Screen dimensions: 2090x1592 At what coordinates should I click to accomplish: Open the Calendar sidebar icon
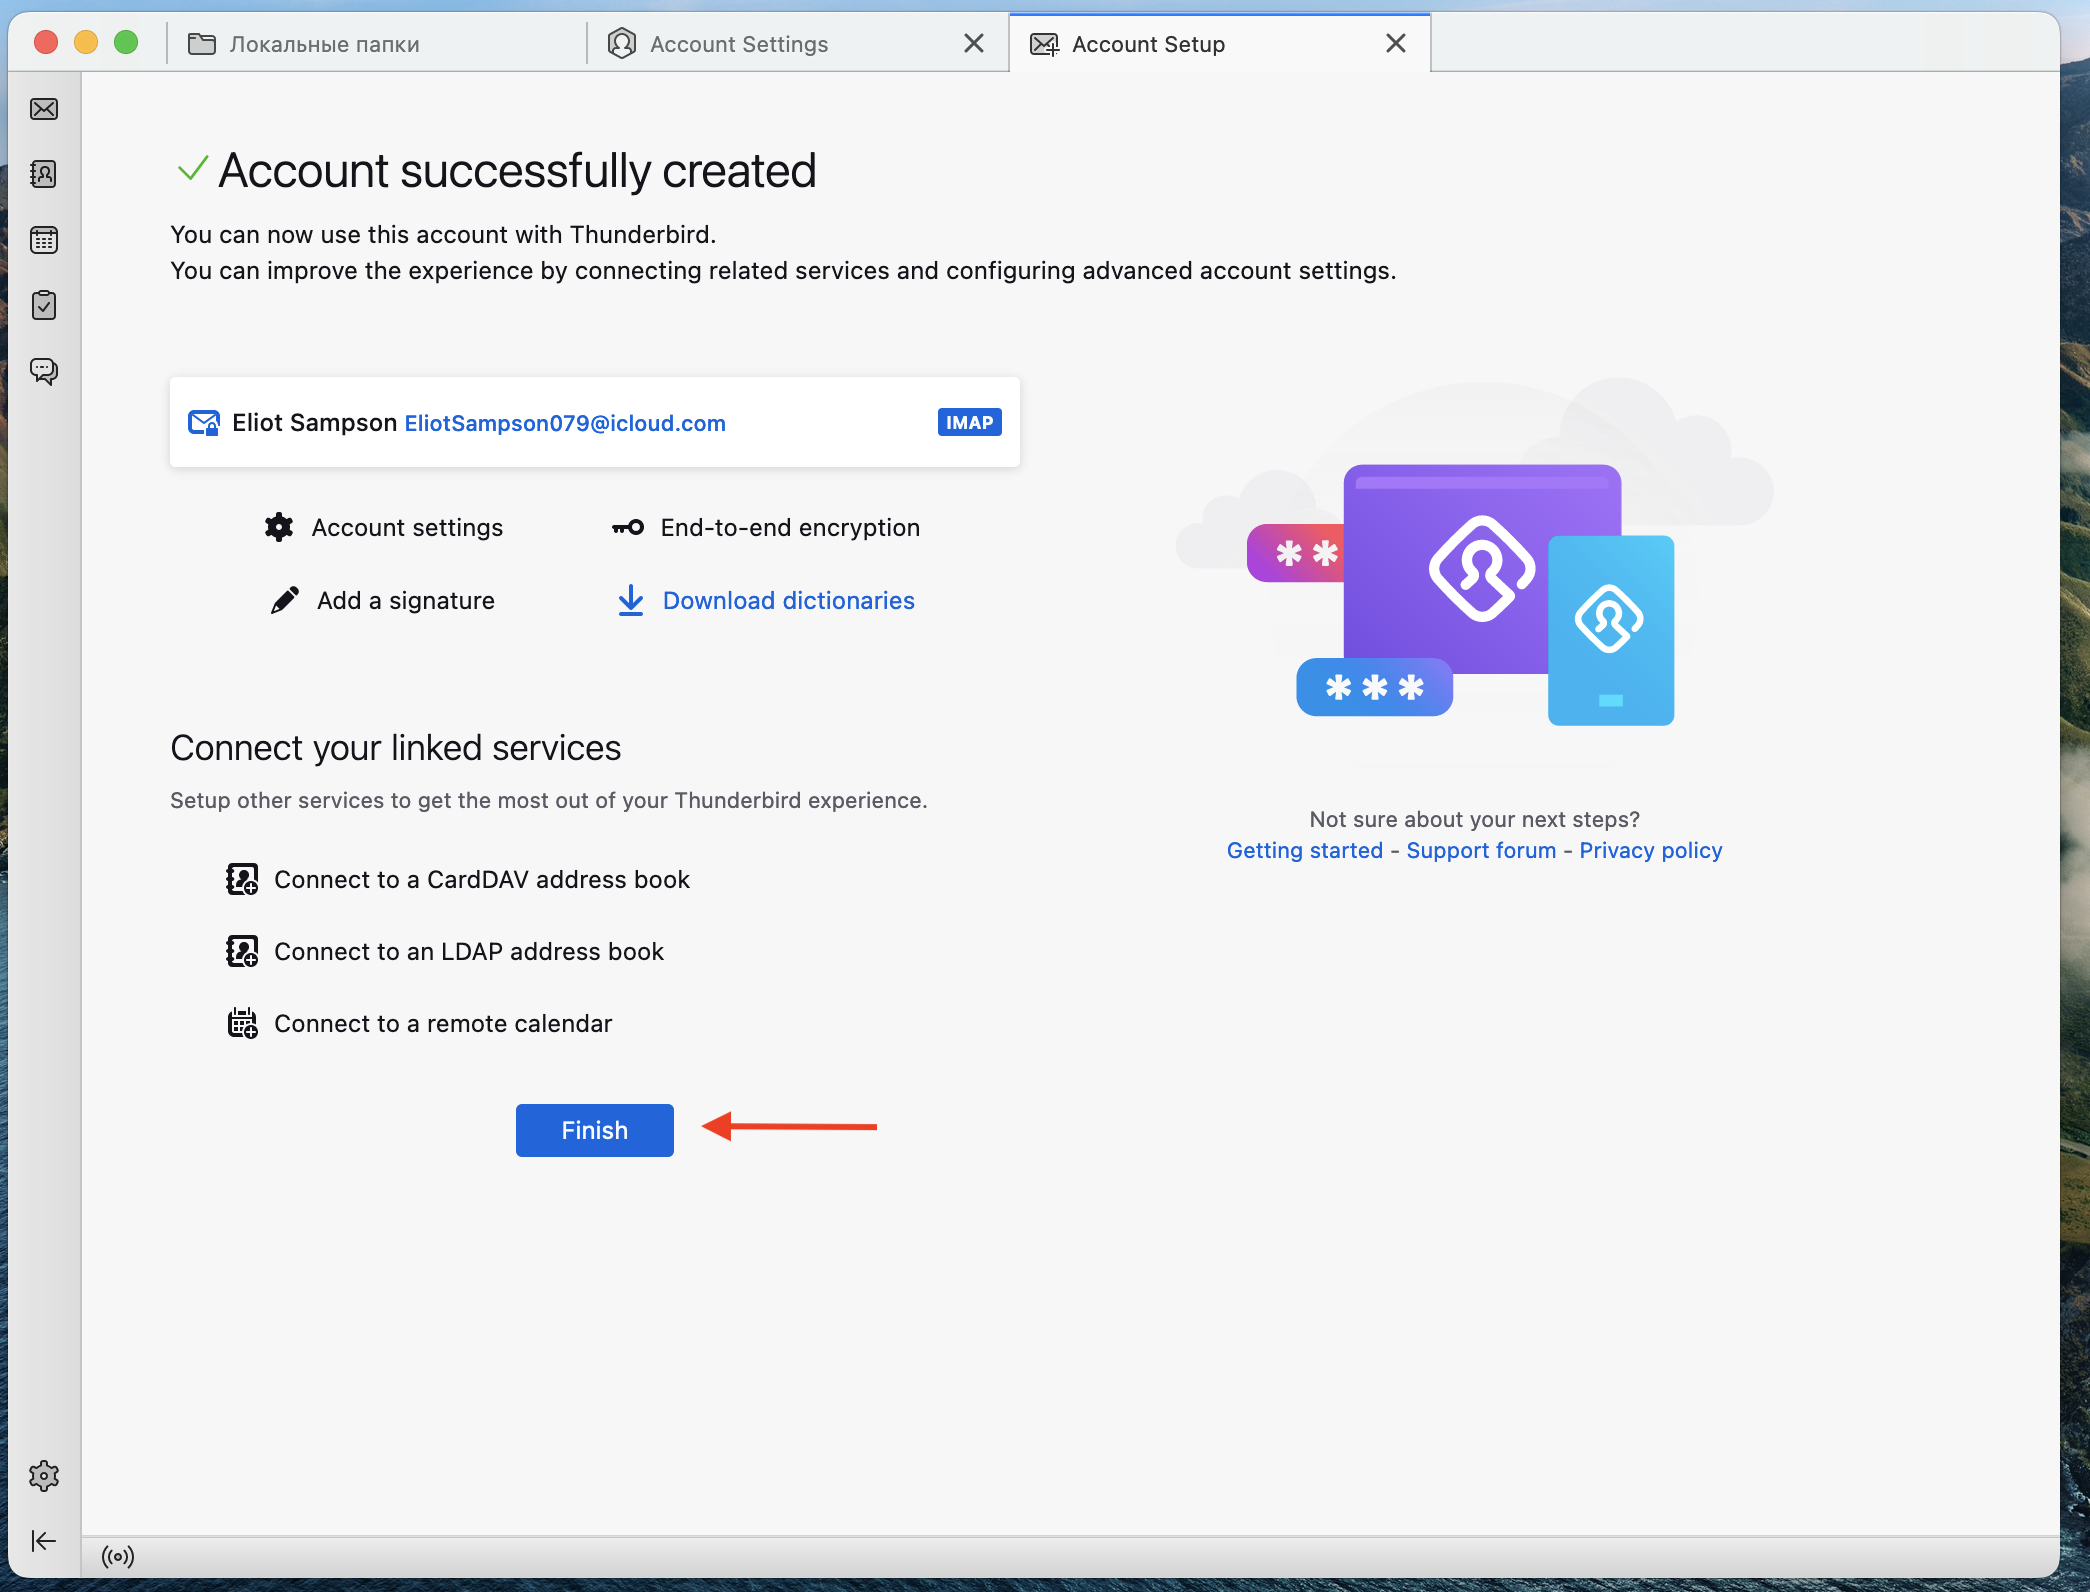click(x=44, y=240)
